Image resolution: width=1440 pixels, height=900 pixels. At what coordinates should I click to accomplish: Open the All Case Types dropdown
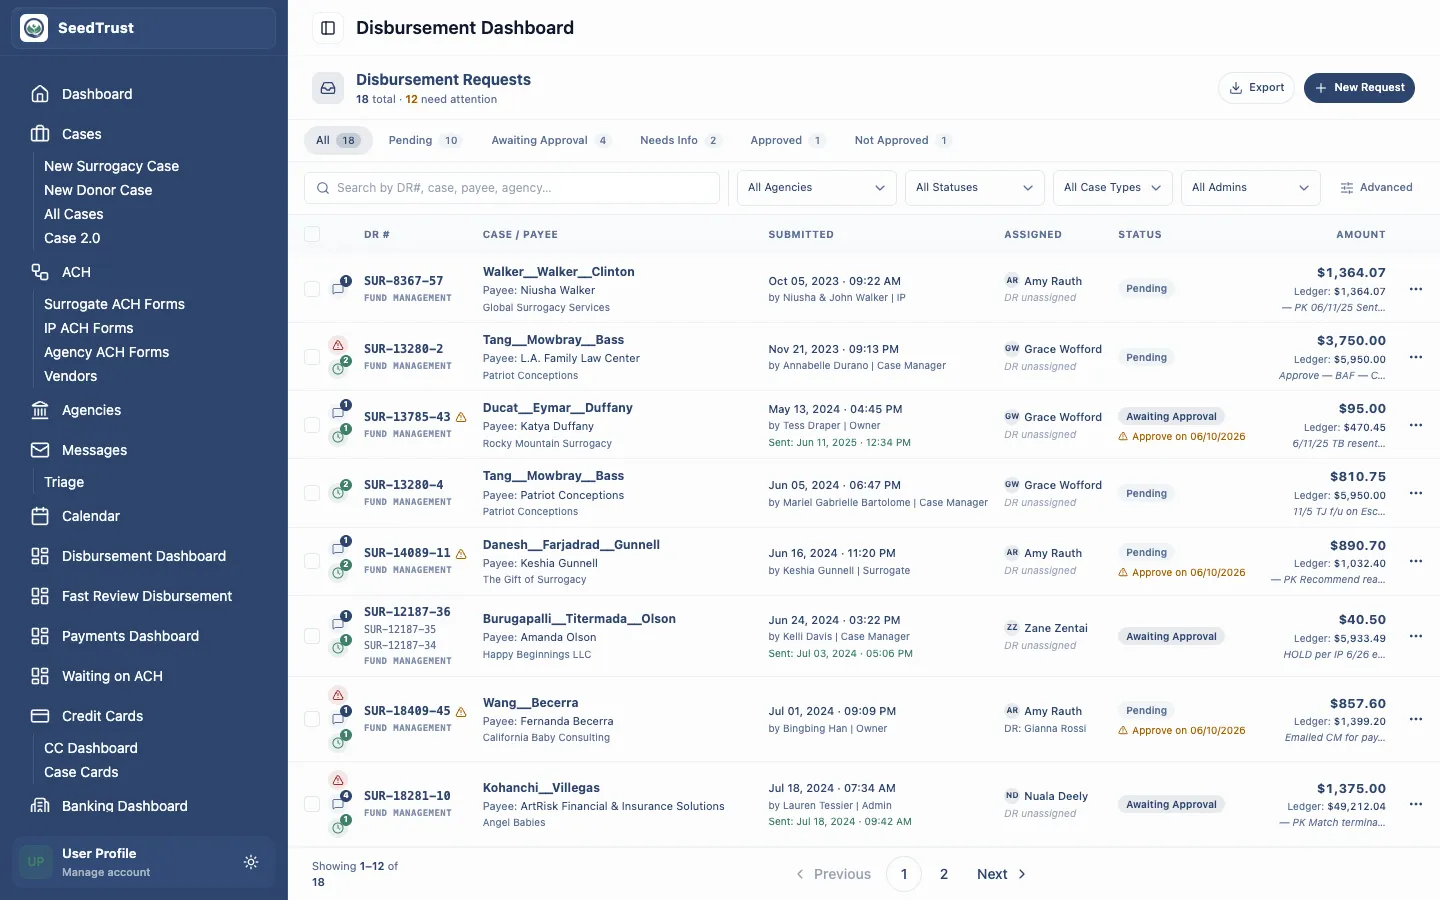click(x=1113, y=188)
